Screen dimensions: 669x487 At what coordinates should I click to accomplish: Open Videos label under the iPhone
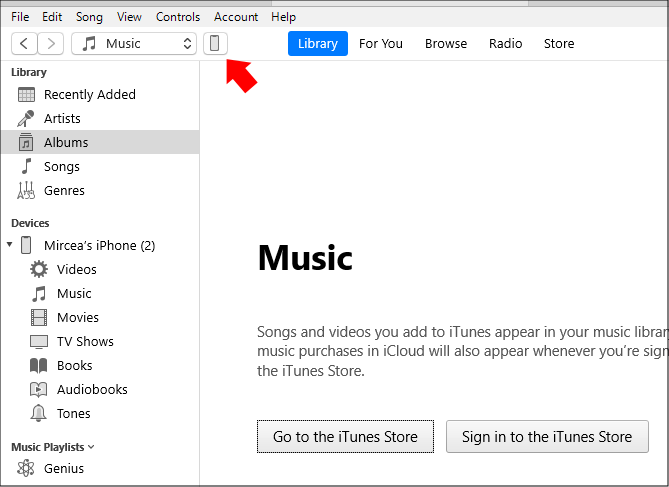(x=77, y=270)
